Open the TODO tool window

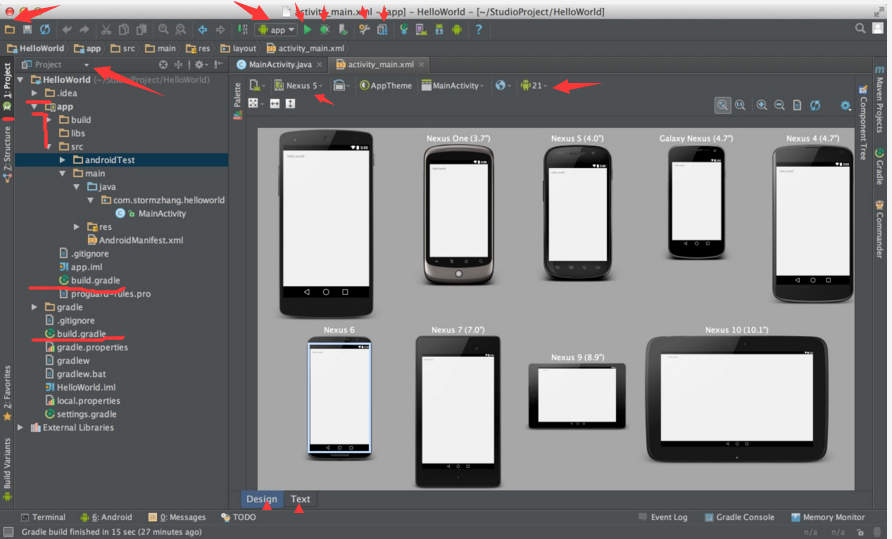[x=238, y=517]
